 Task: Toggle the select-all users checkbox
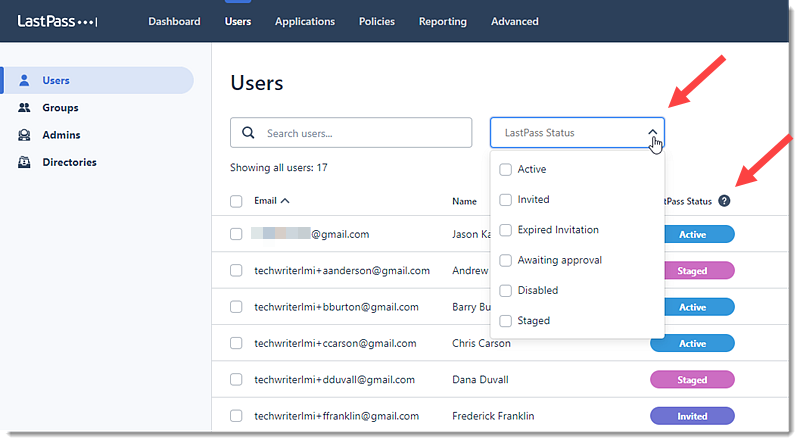coord(236,201)
